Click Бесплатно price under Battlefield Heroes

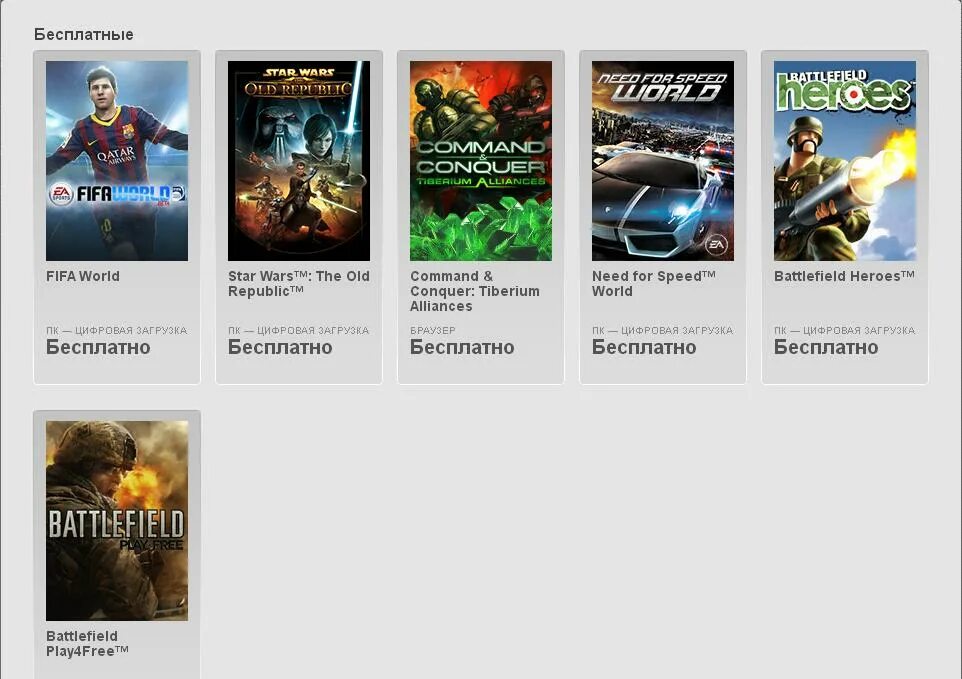(x=826, y=347)
